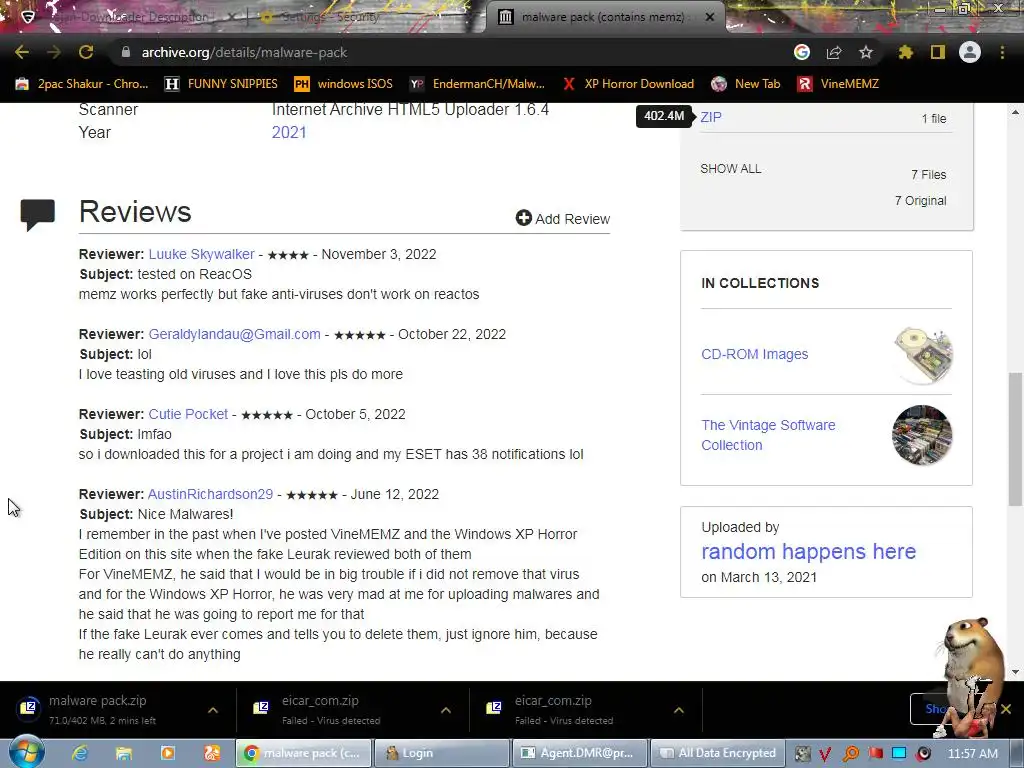Click the Vintage Software Collection thumbnail
The width and height of the screenshot is (1024, 768).
(x=922, y=435)
